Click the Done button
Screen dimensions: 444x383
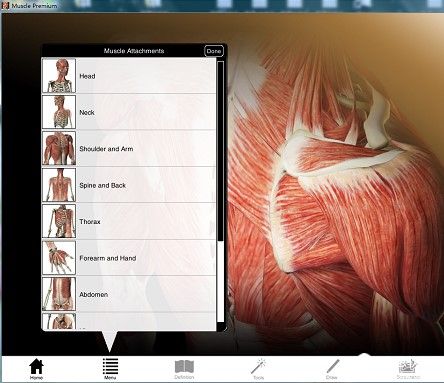(214, 51)
